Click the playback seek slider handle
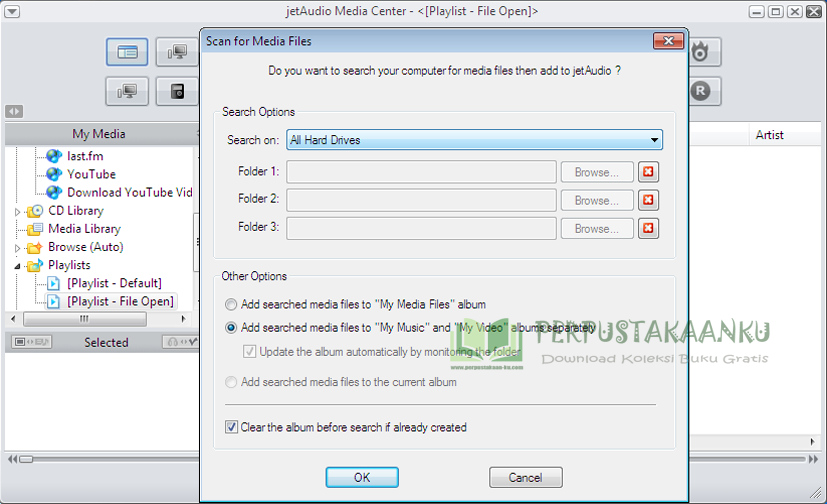Screen dimensions: 827x504 click(x=26, y=459)
